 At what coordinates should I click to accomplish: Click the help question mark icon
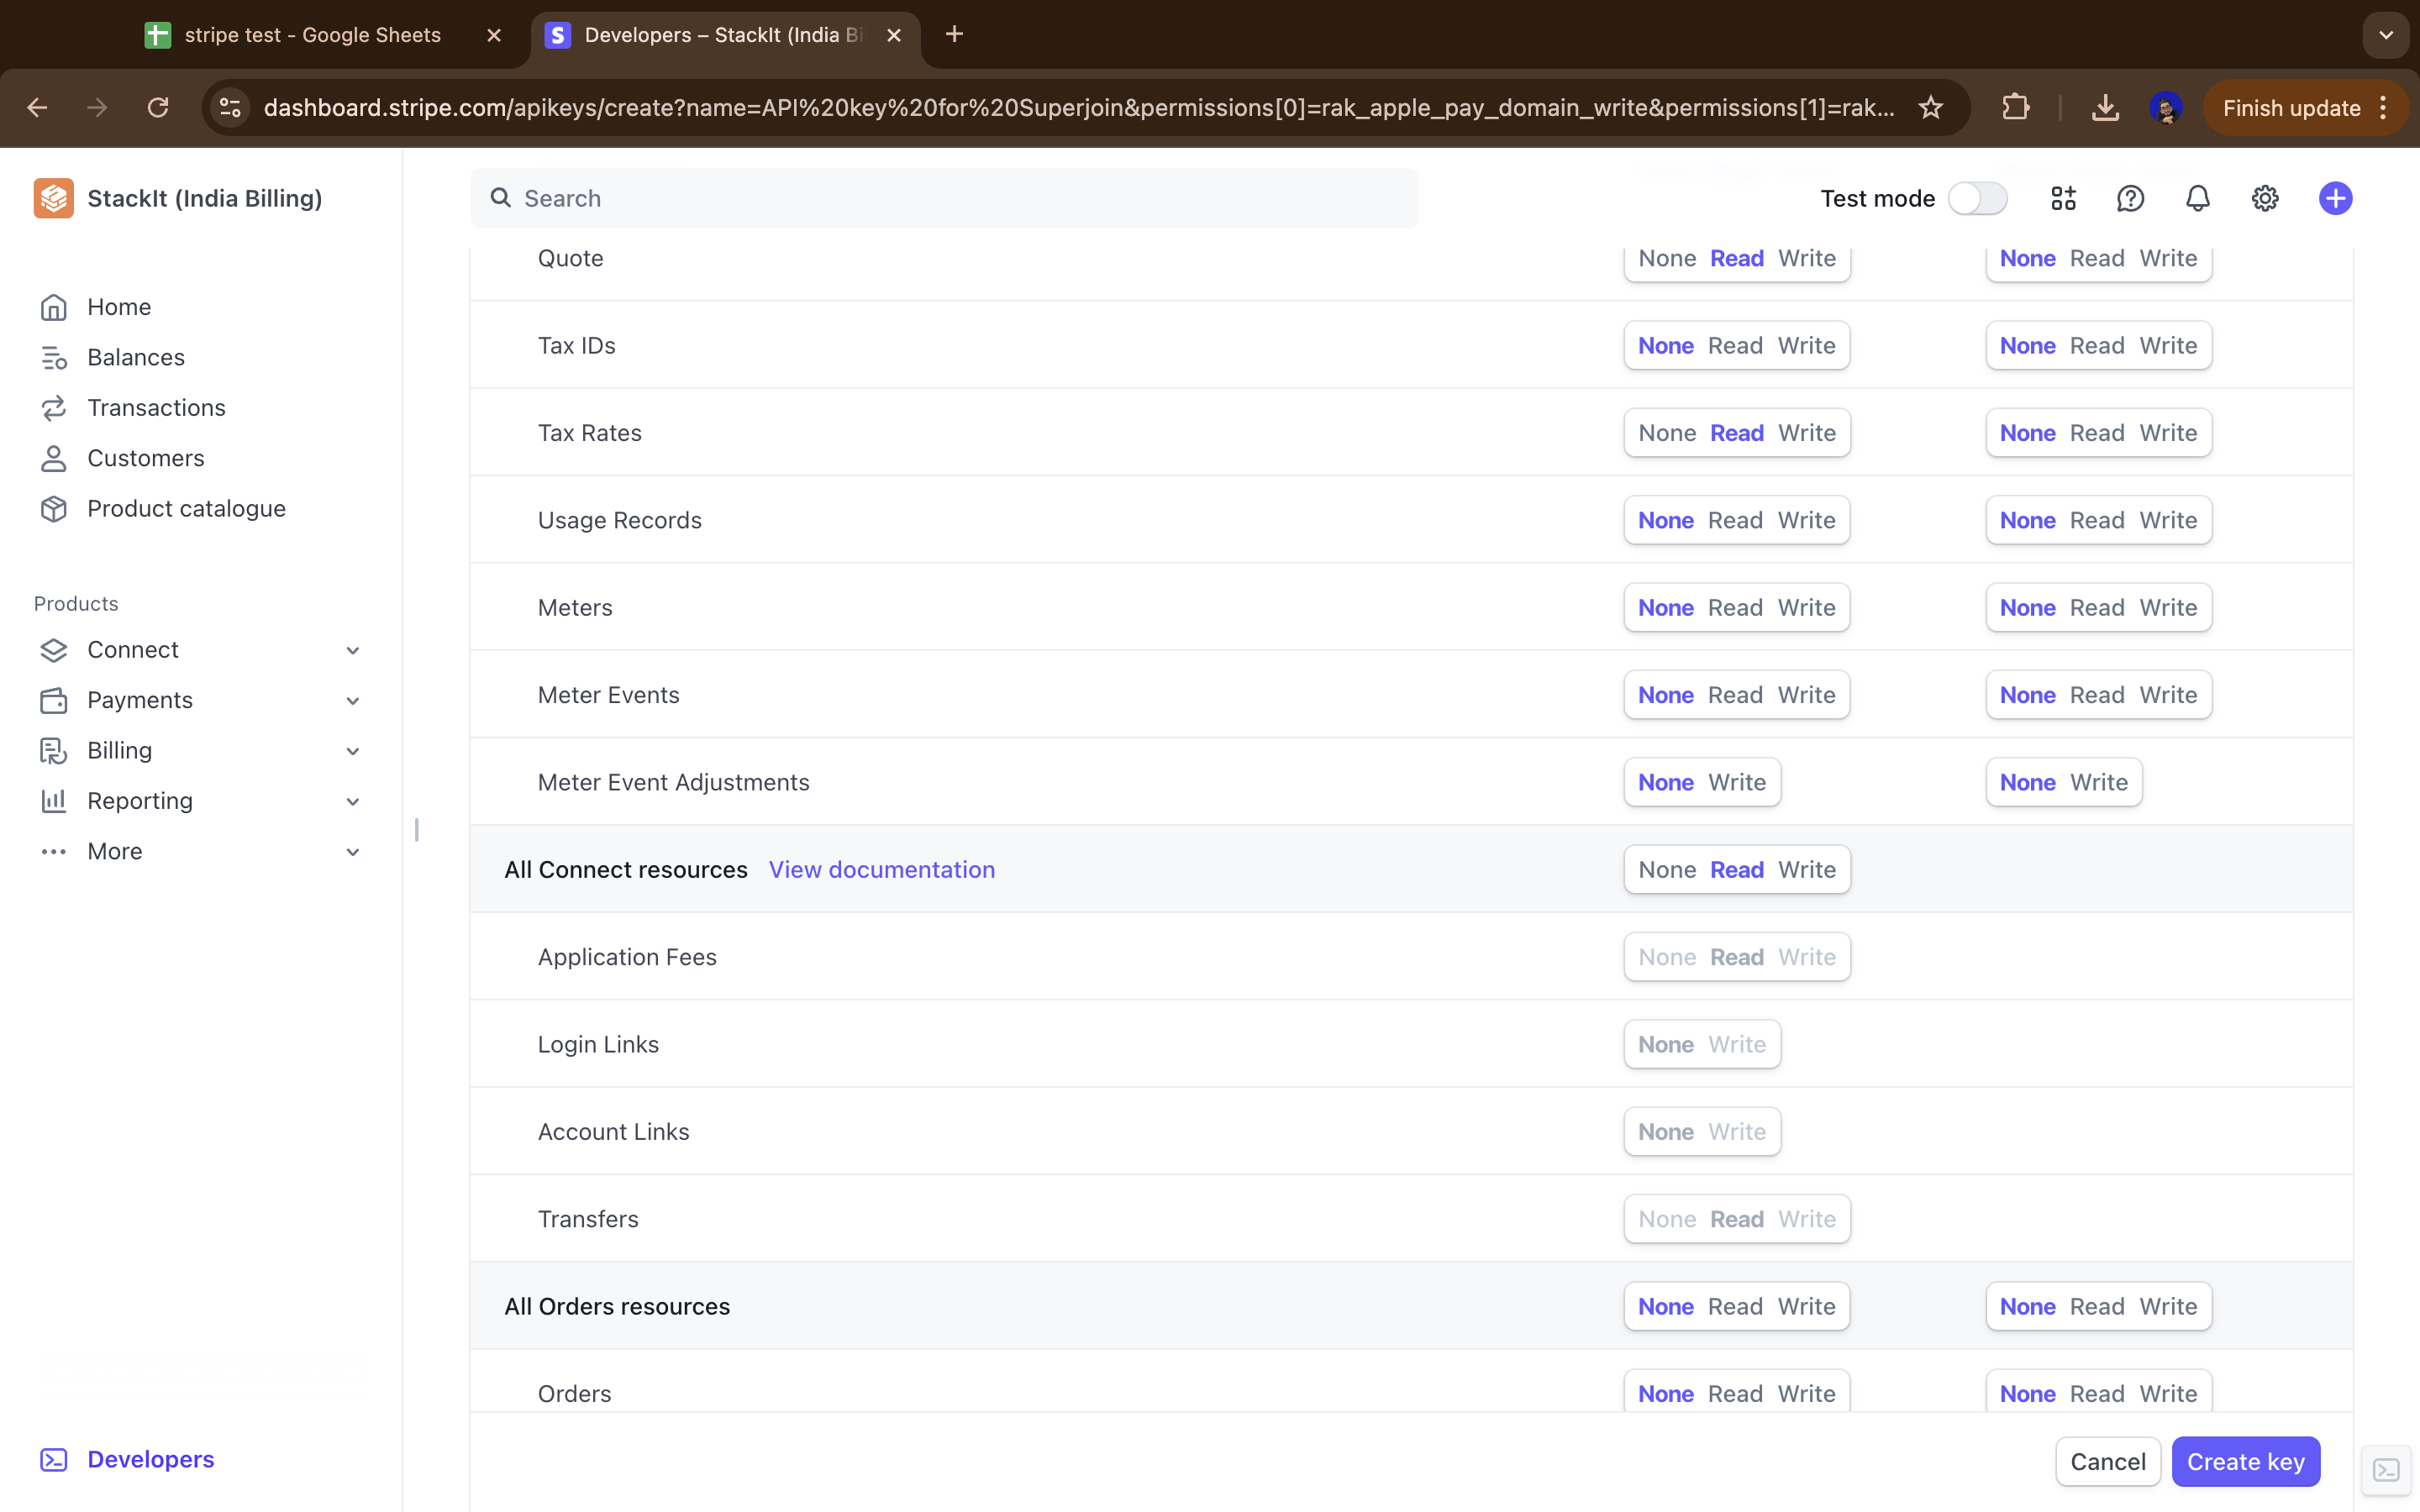[2130, 198]
